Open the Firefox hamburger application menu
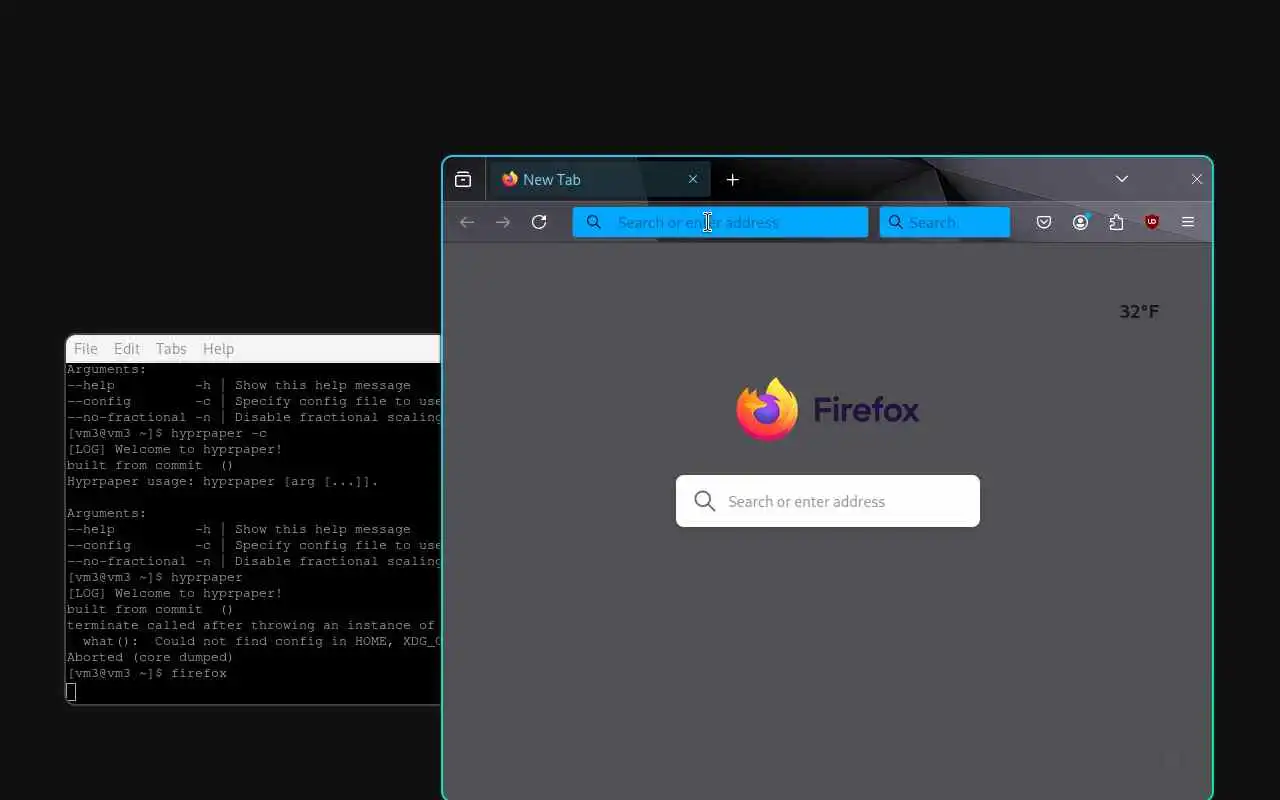 tap(1188, 222)
